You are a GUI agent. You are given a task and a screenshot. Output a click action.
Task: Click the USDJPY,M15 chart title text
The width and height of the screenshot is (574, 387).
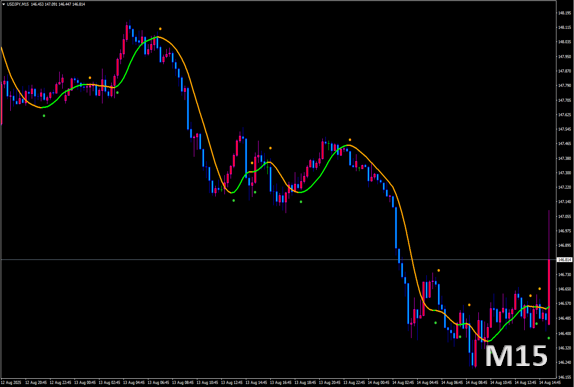coord(17,4)
